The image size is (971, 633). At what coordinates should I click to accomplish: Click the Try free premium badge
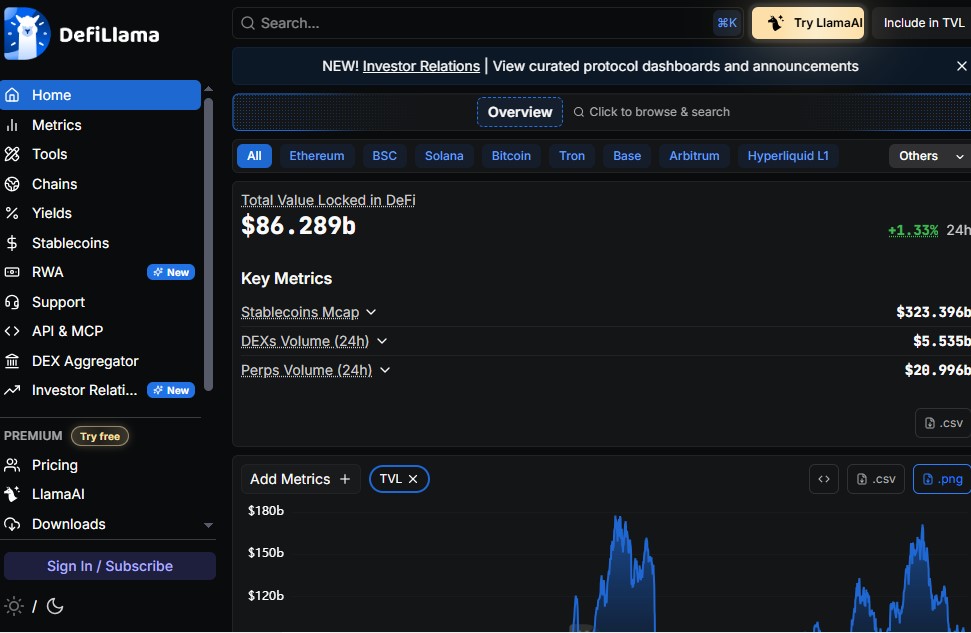pos(100,436)
